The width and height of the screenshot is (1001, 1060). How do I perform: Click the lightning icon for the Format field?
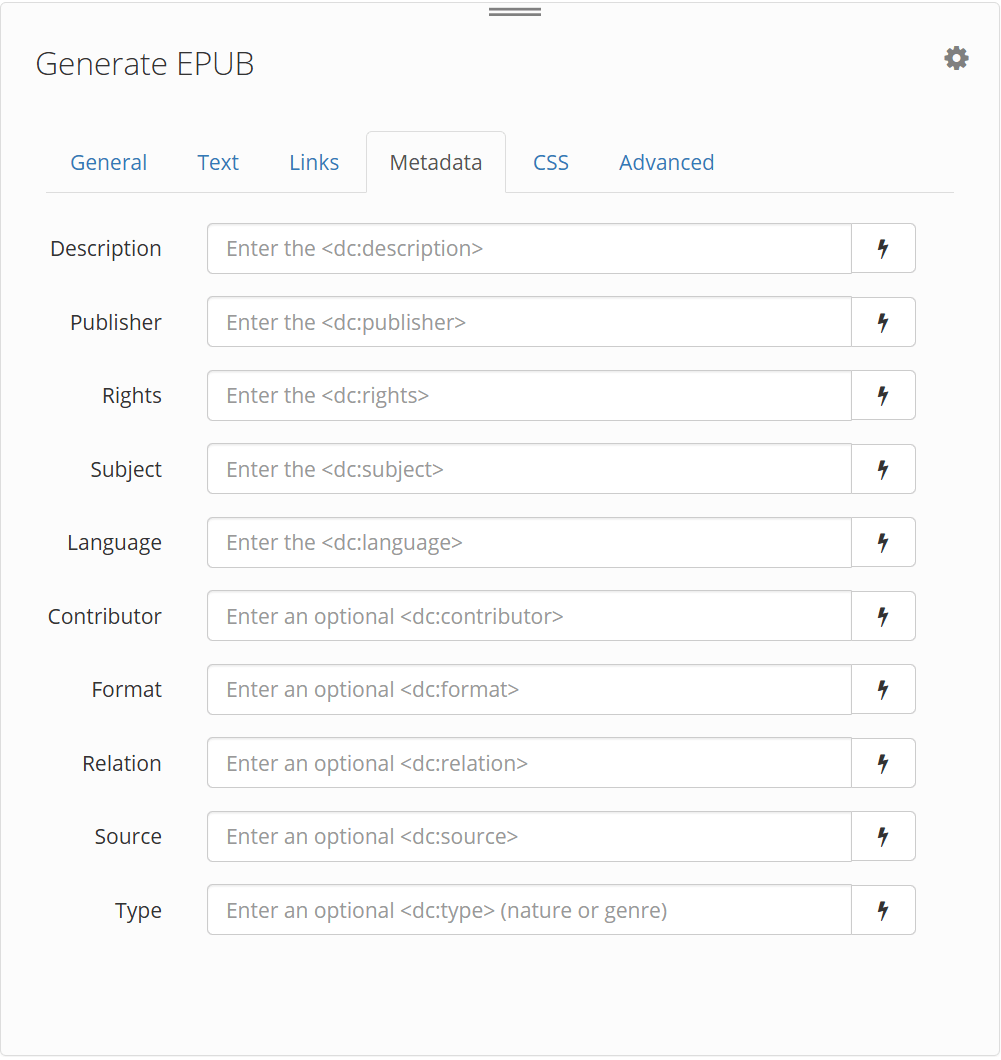click(x=883, y=689)
